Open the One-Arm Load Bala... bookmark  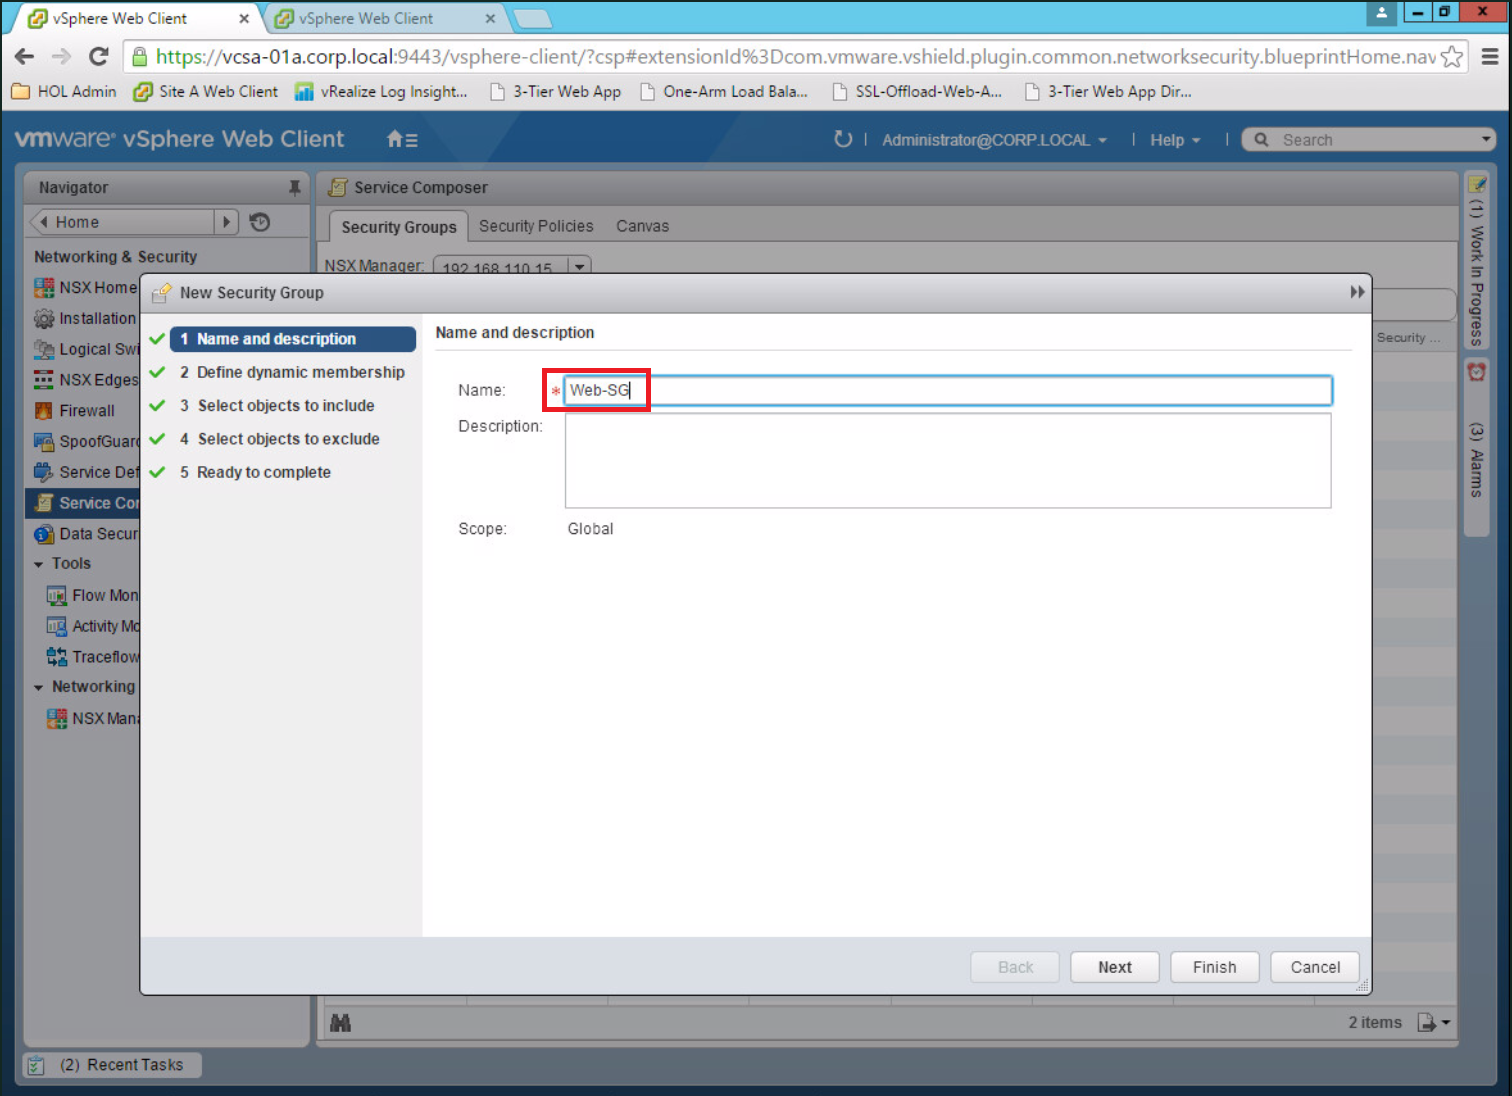click(724, 91)
